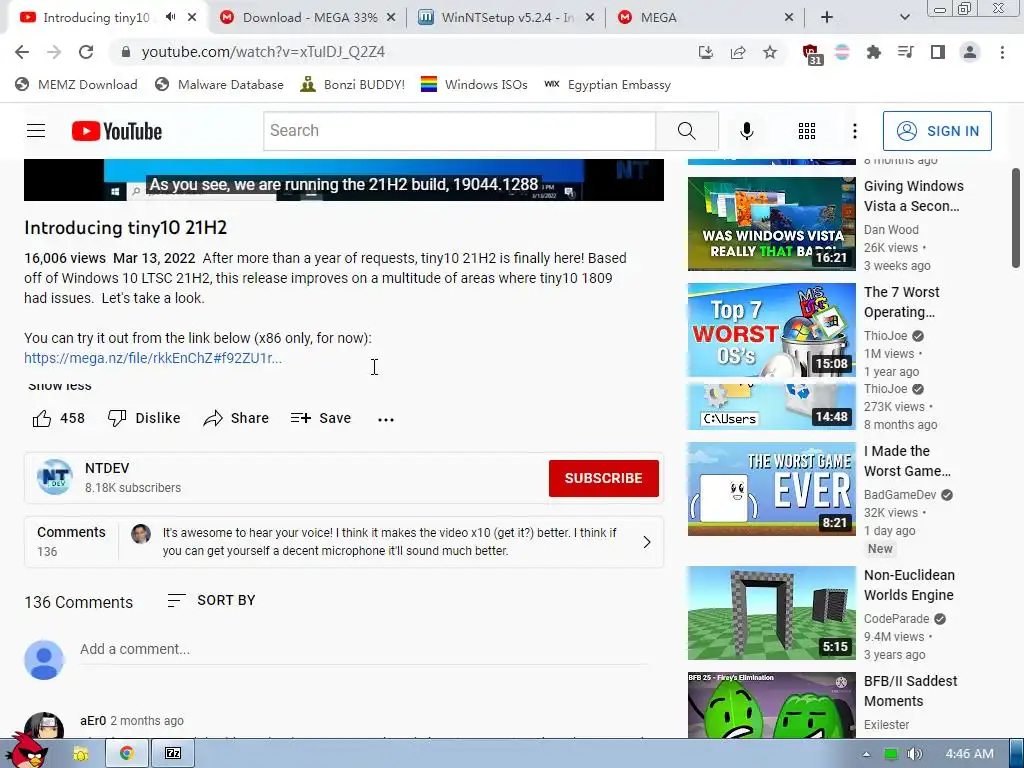Open the Chrome profile avatar

pyautogui.click(x=970, y=52)
